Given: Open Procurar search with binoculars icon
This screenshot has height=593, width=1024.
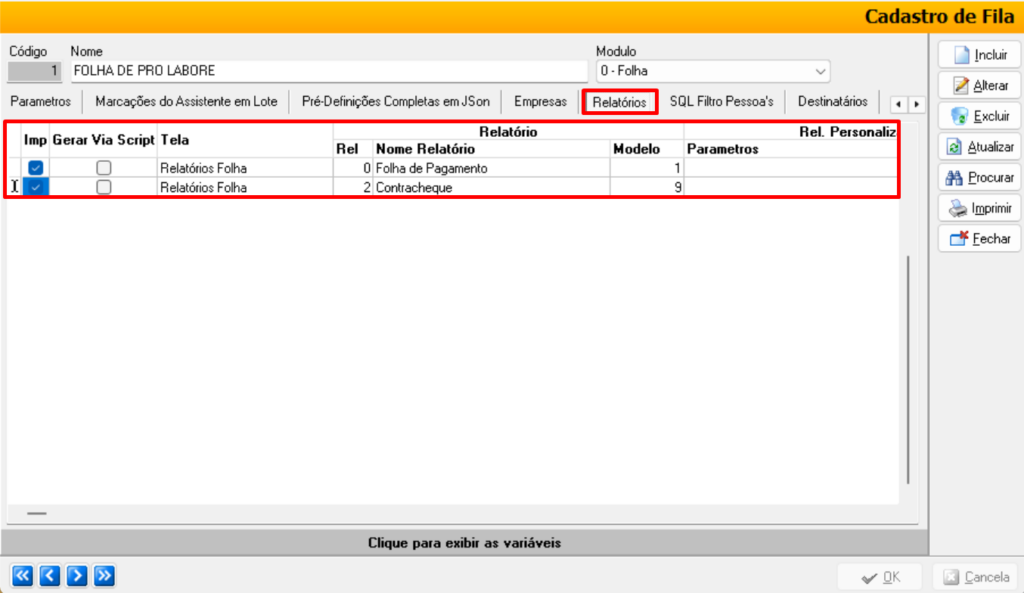Looking at the screenshot, I should tap(979, 178).
